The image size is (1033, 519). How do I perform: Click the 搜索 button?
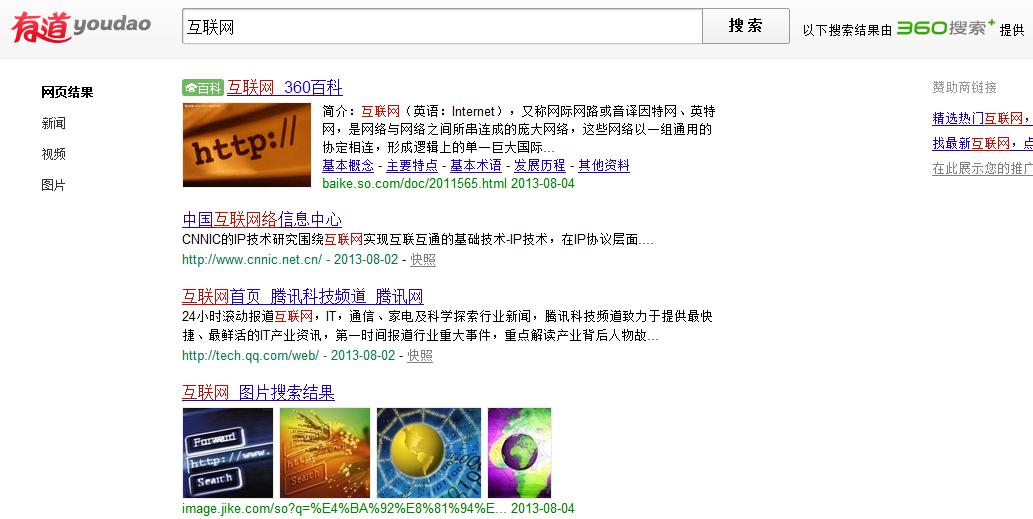pos(746,26)
